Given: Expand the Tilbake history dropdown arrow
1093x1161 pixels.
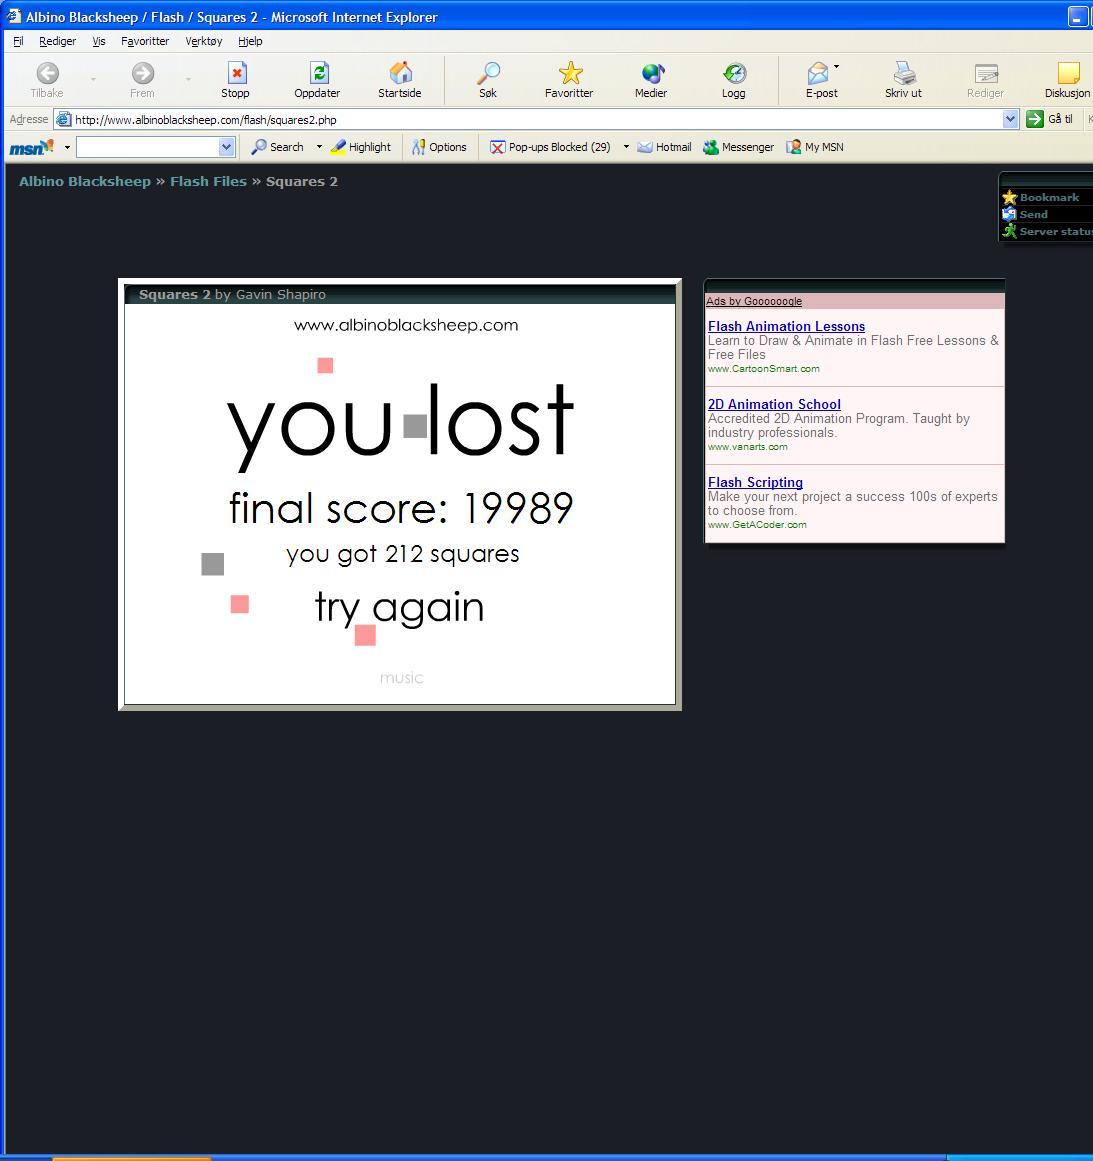Looking at the screenshot, I should 93,78.
